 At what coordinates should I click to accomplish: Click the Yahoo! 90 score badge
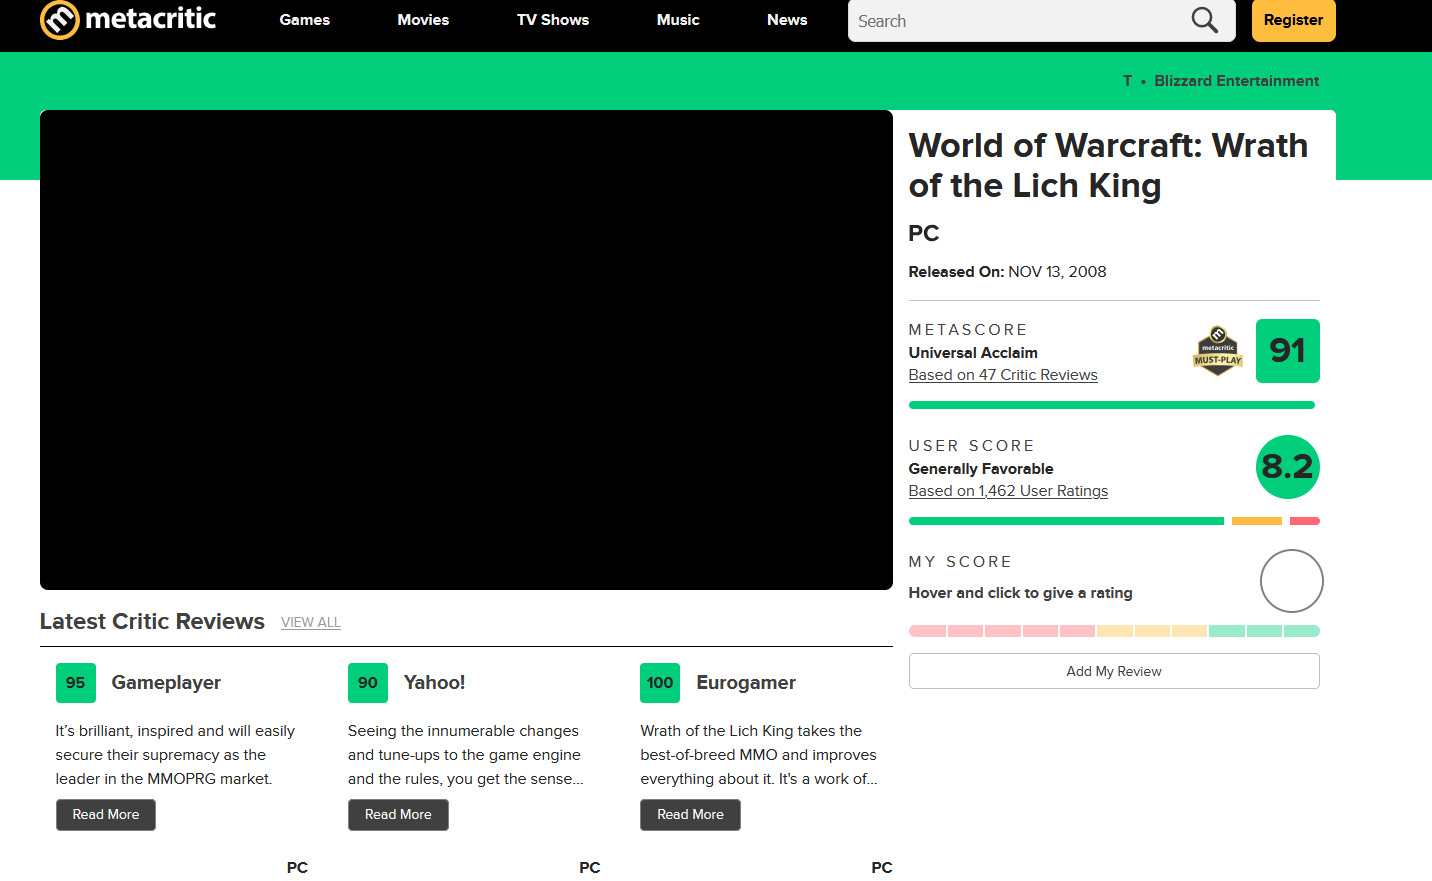tap(368, 683)
